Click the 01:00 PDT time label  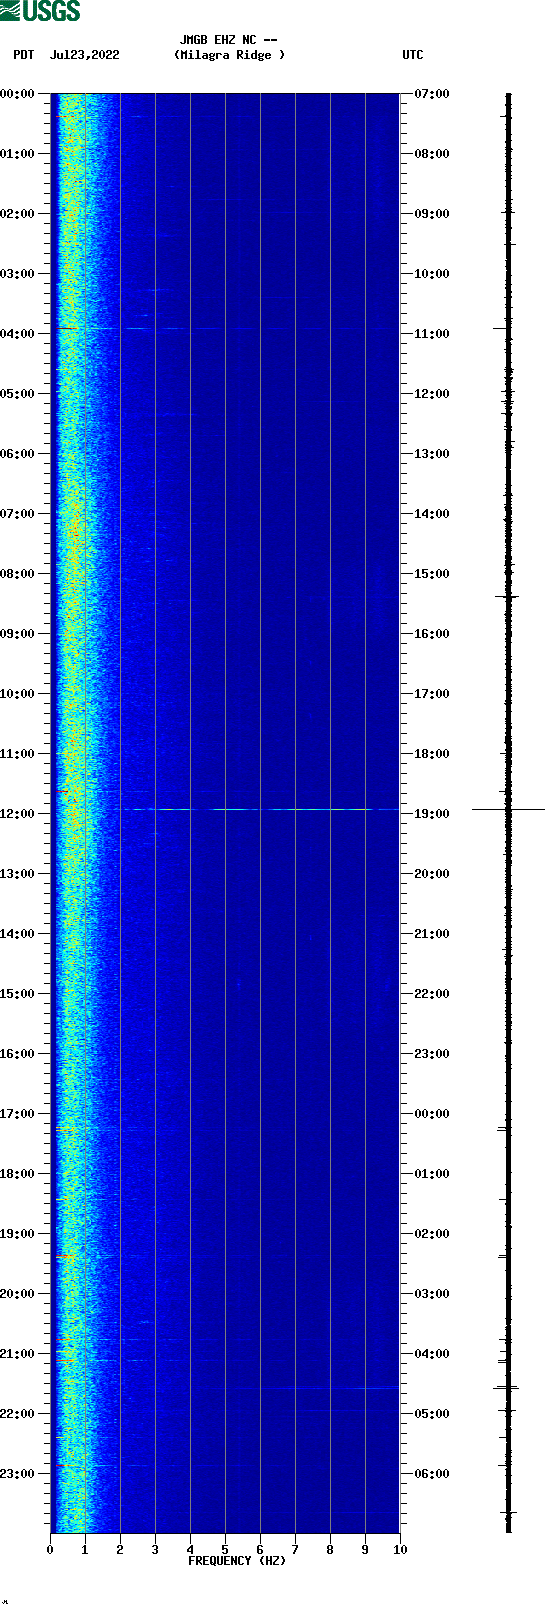[x=18, y=154]
